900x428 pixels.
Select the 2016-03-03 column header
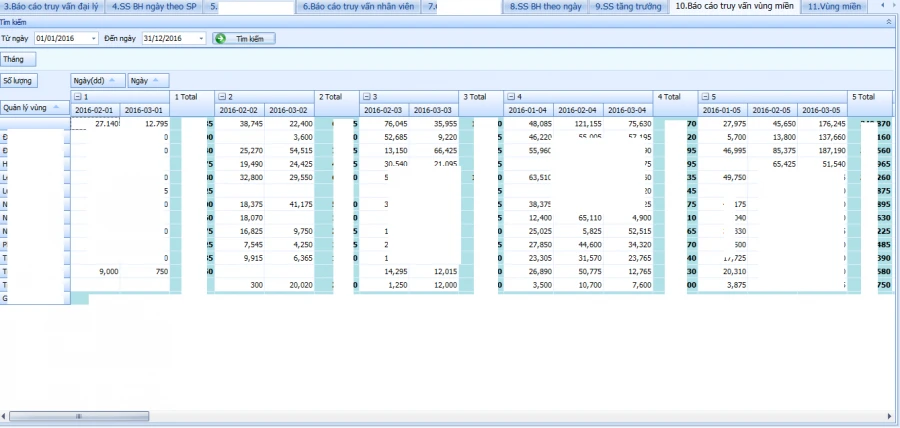(434, 110)
